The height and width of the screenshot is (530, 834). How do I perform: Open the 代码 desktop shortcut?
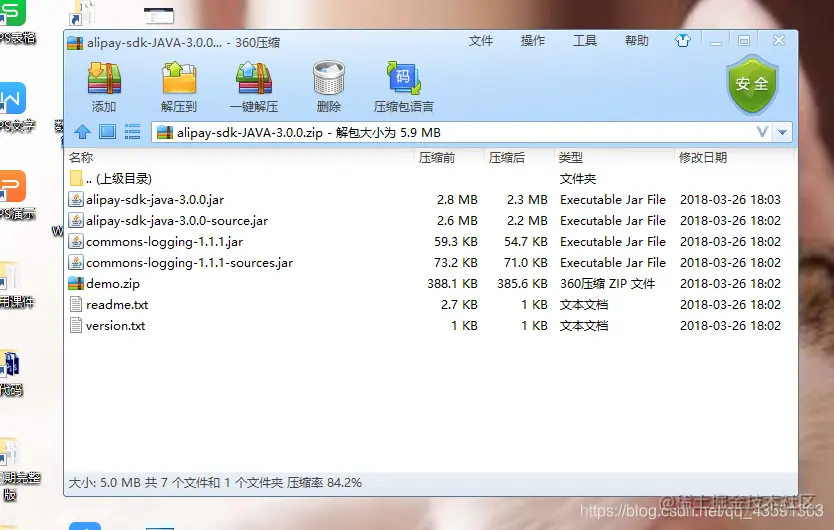click(11, 374)
